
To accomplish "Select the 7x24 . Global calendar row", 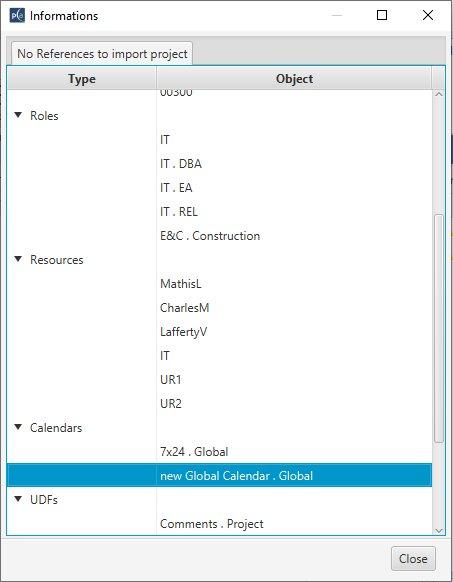I will [219, 451].
